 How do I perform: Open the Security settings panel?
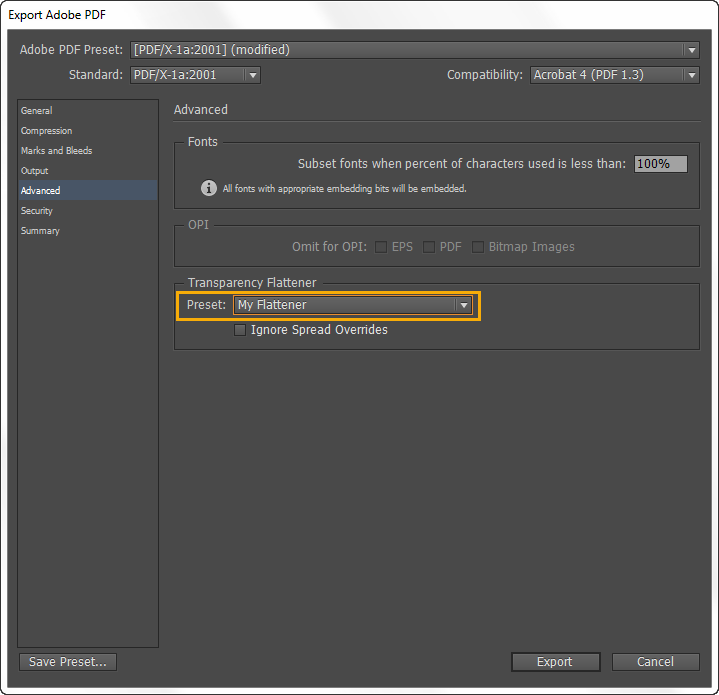37,211
